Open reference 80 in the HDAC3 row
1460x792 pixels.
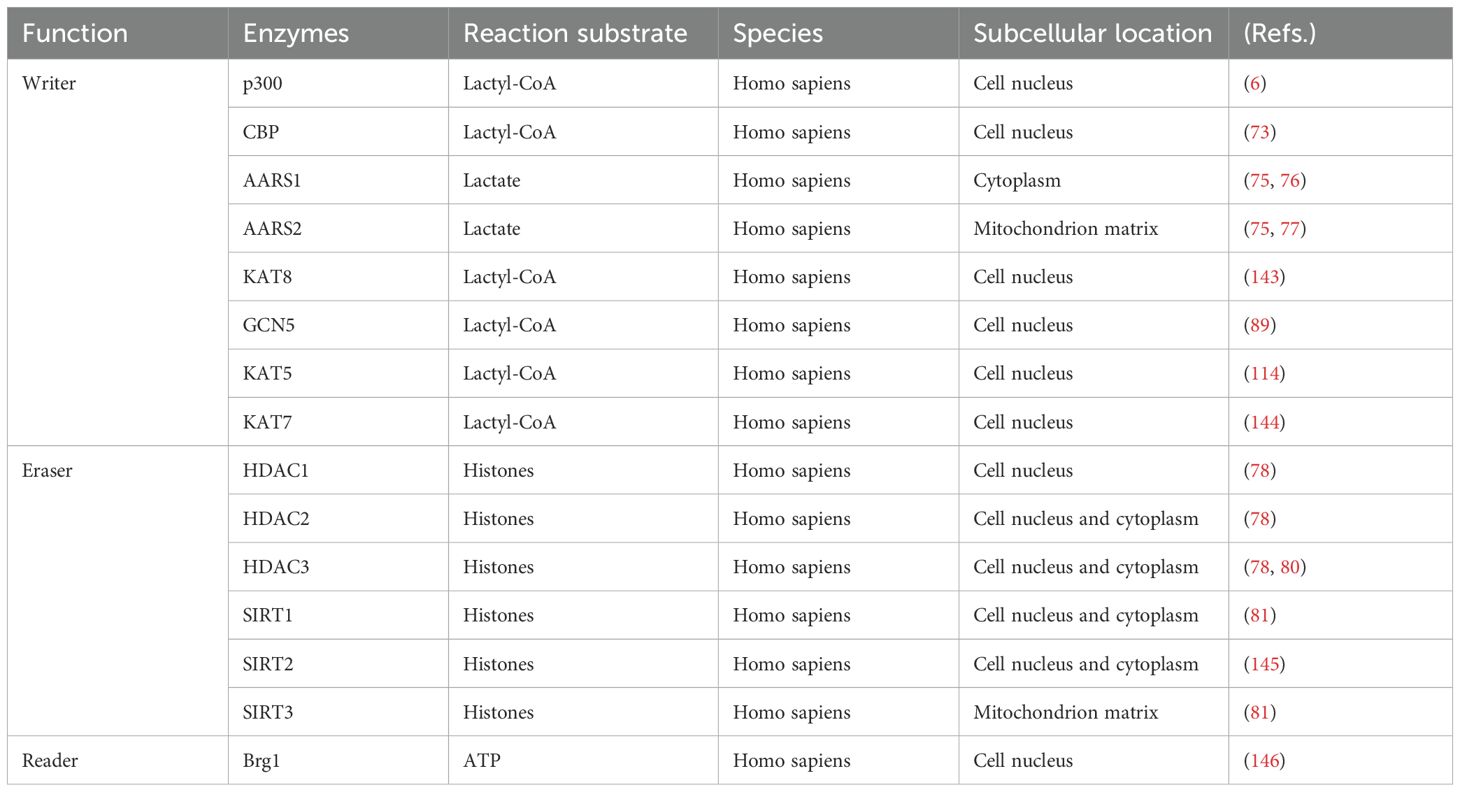coord(1290,567)
